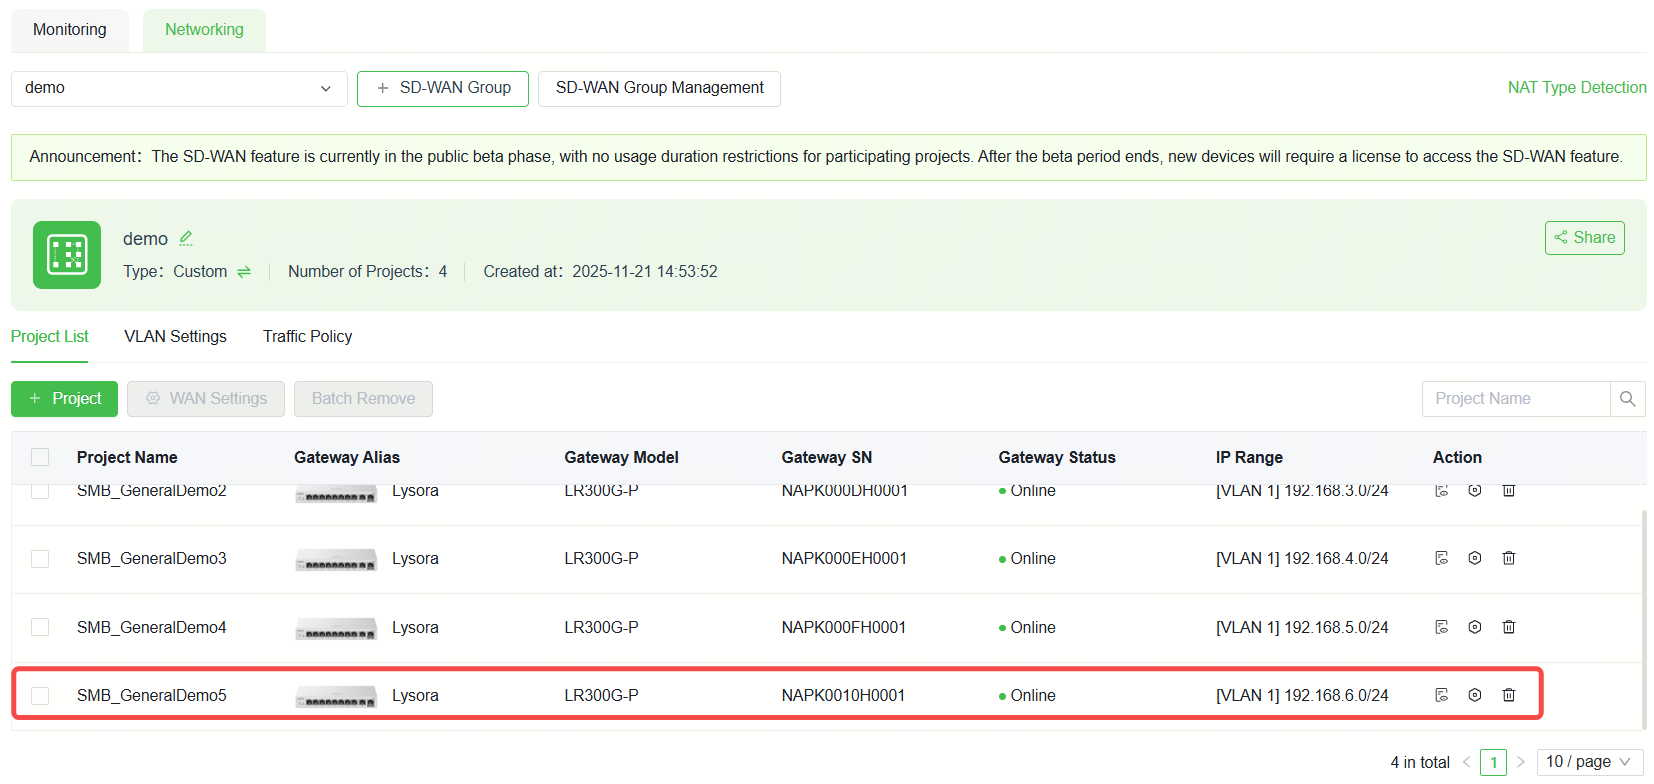Open the Monitoring tab
Screen dimensions: 1654x784
click(70, 30)
